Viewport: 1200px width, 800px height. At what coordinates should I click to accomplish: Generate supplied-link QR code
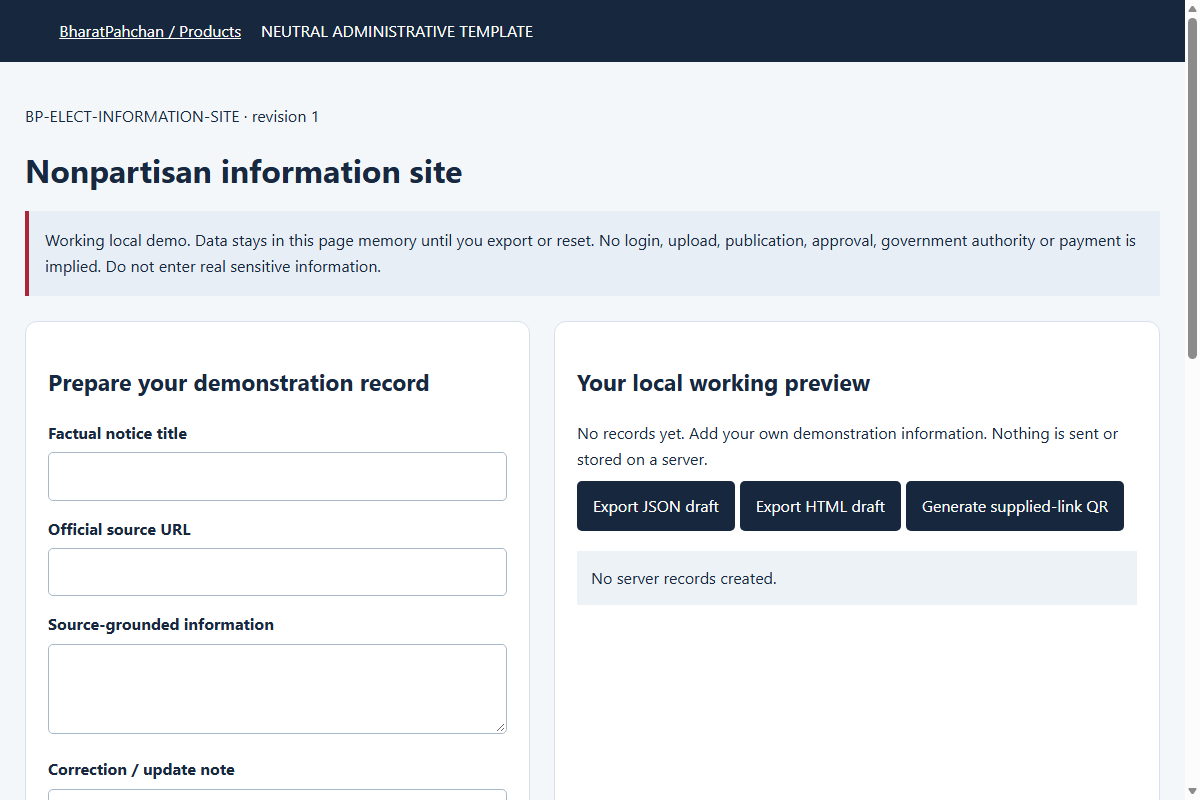point(1015,506)
